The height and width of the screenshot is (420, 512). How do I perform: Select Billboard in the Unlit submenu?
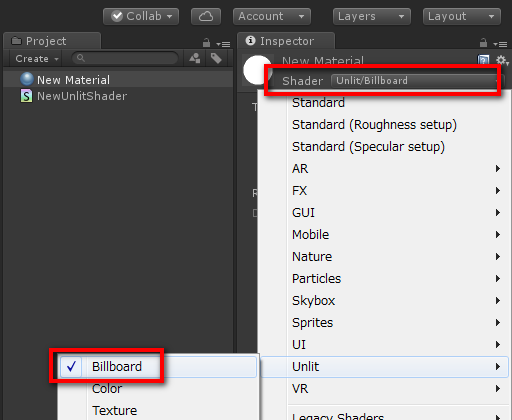point(158,367)
